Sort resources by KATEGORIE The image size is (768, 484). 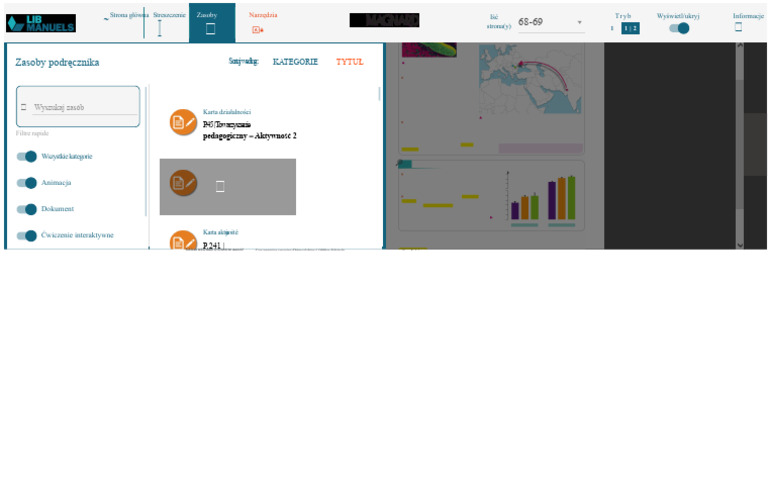[x=295, y=62]
